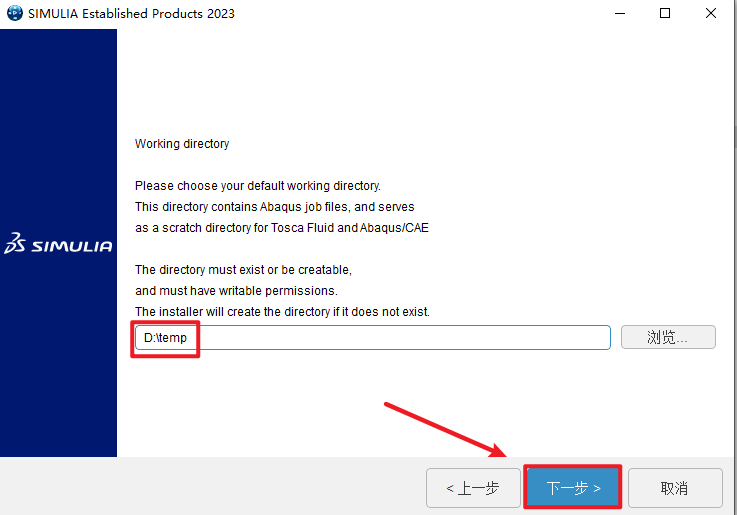Click the D:\temp path text

tap(166, 338)
